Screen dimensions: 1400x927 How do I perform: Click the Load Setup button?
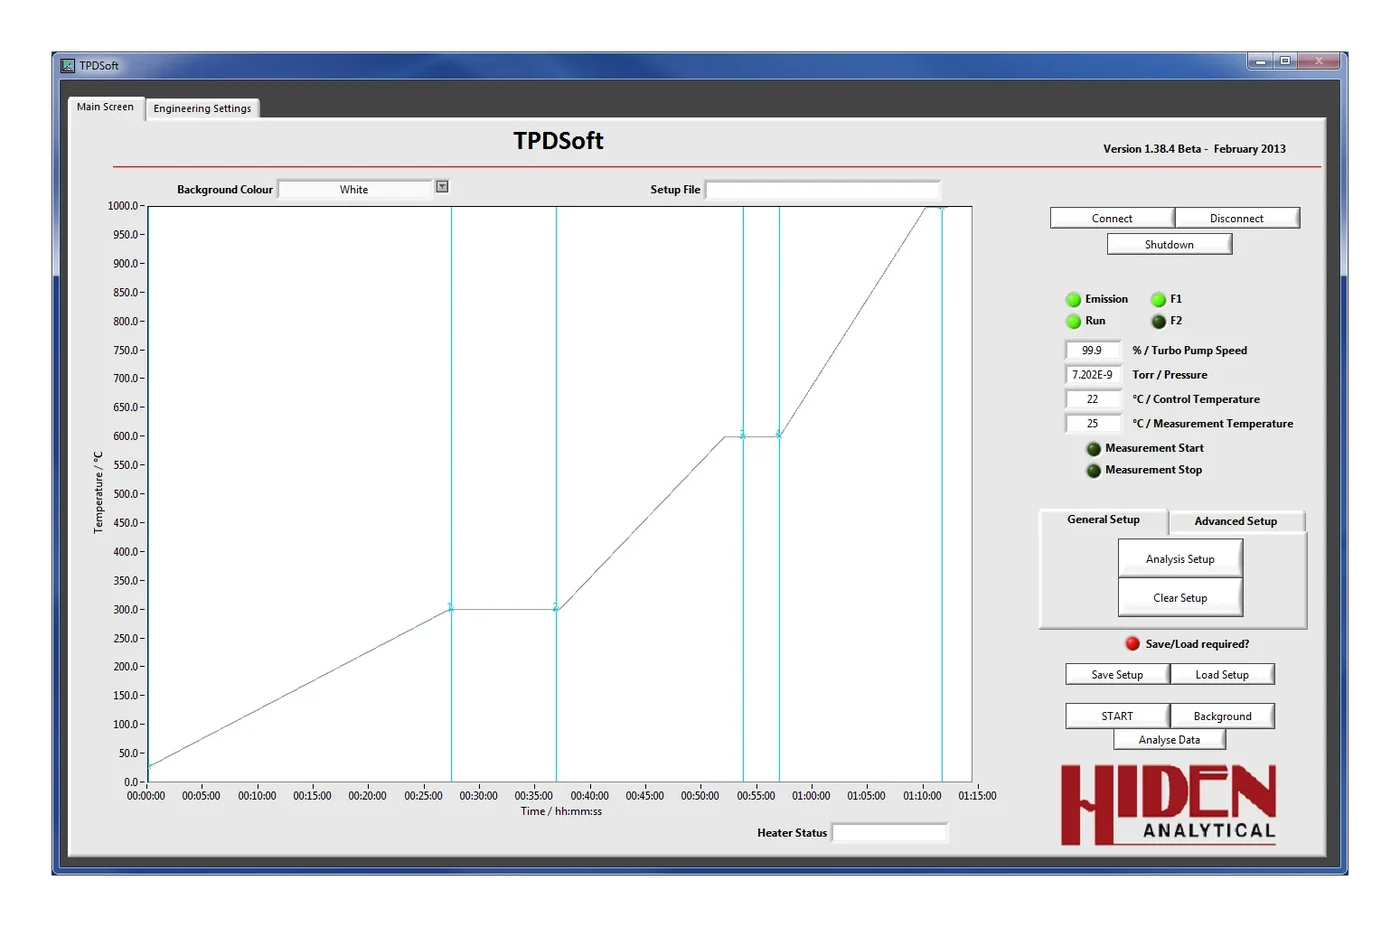(x=1222, y=675)
